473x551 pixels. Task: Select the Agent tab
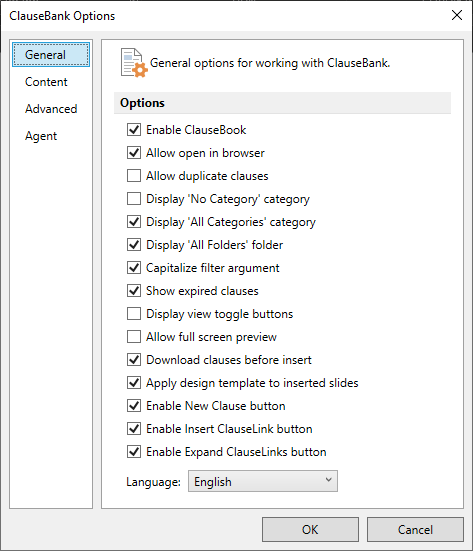(x=41, y=136)
